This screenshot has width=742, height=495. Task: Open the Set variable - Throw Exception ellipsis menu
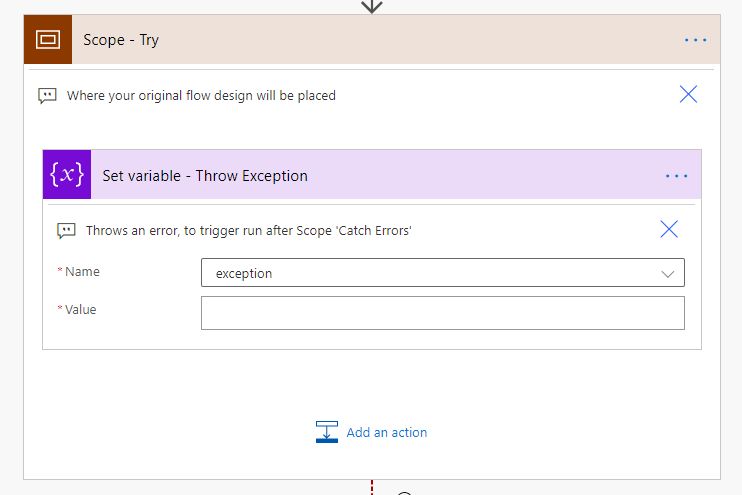point(676,176)
